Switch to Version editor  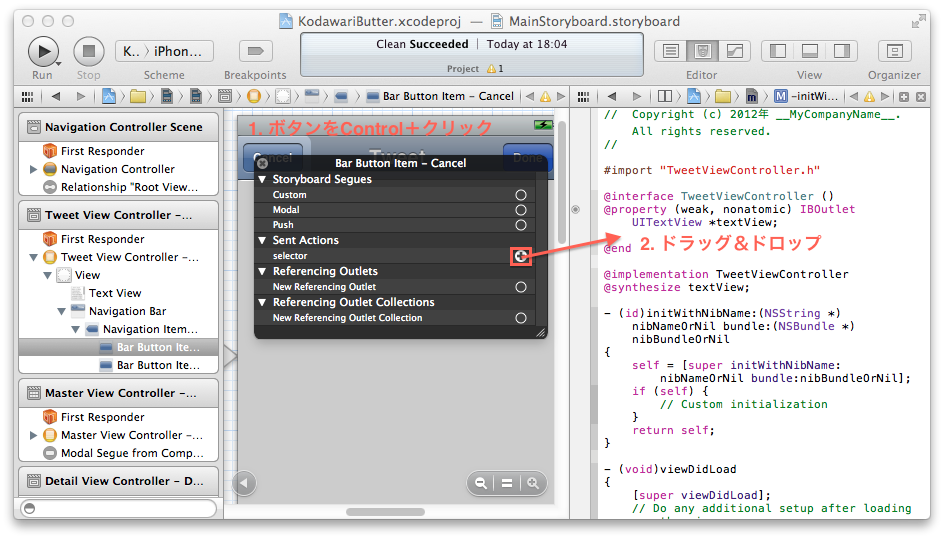click(x=734, y=51)
